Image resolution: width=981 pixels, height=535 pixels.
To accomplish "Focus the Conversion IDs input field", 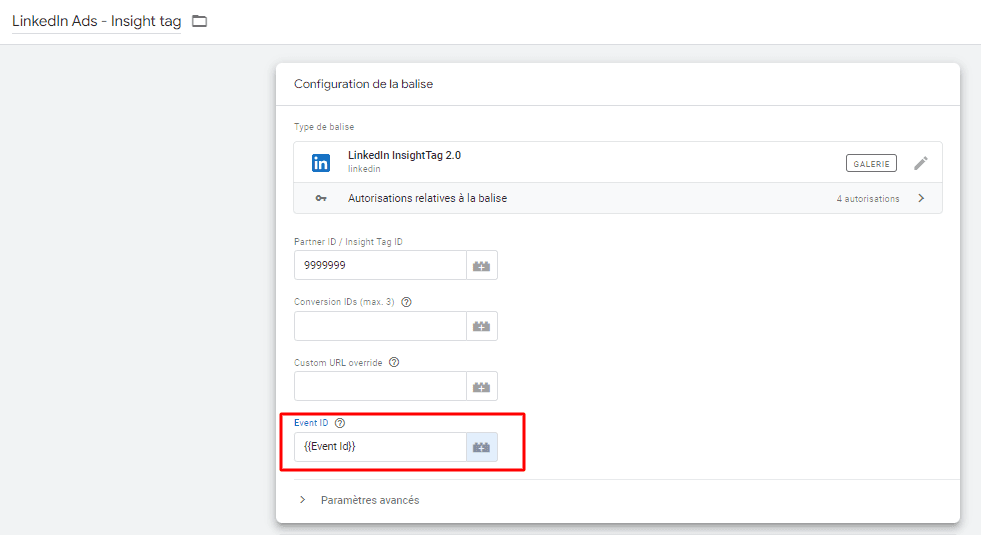I will pyautogui.click(x=380, y=326).
